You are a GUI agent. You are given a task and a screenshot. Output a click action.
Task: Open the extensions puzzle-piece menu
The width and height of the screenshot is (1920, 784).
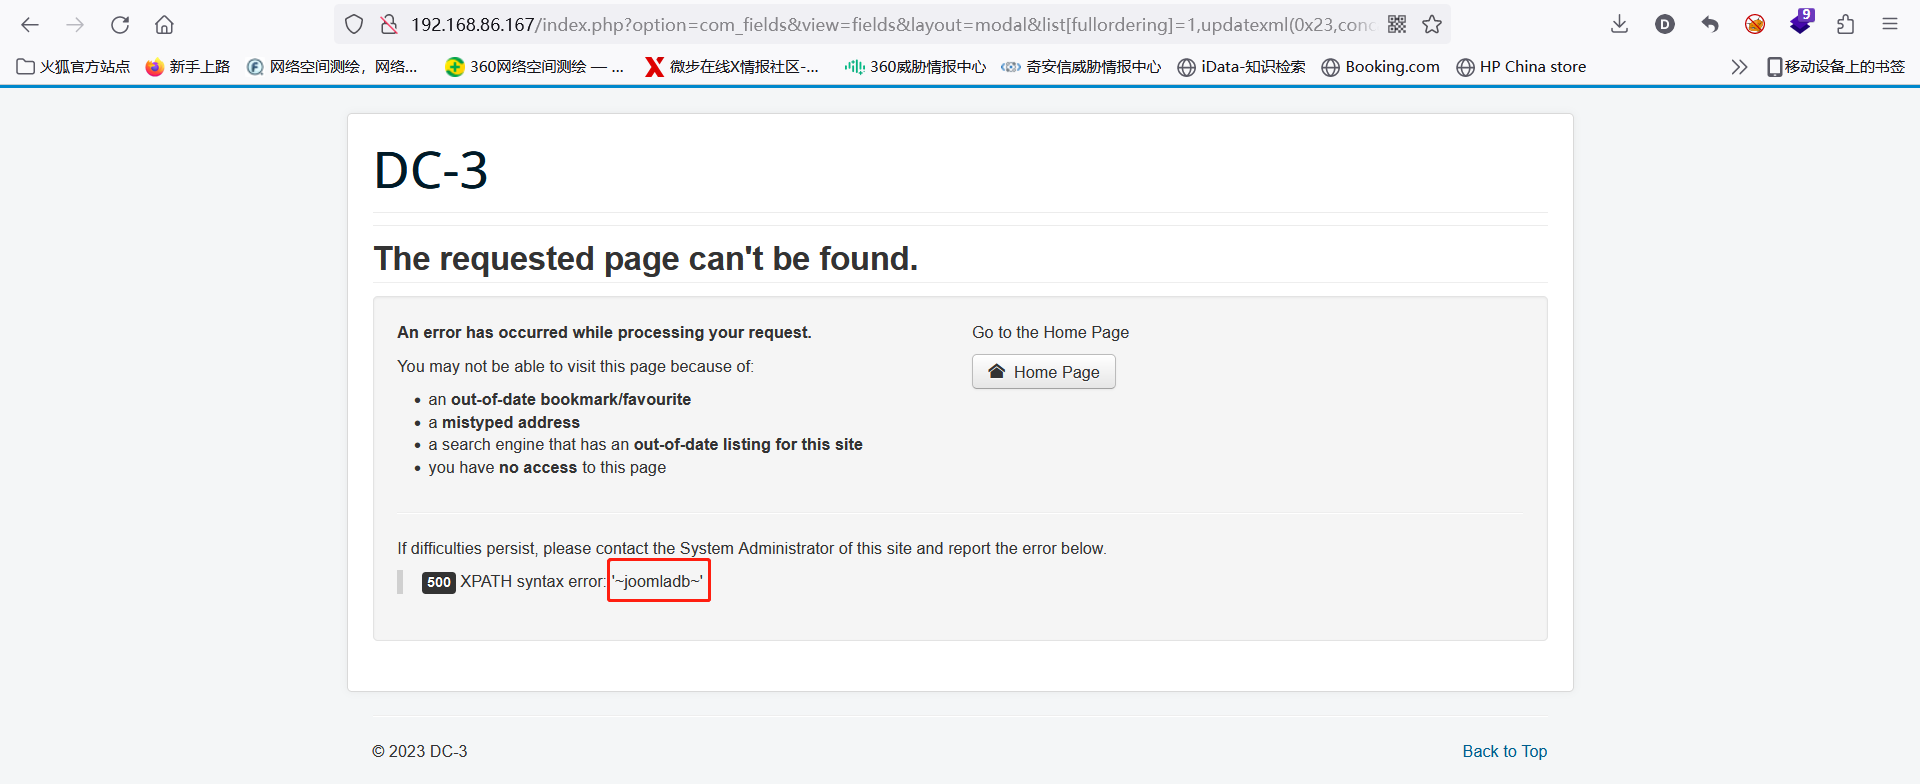(x=1846, y=25)
